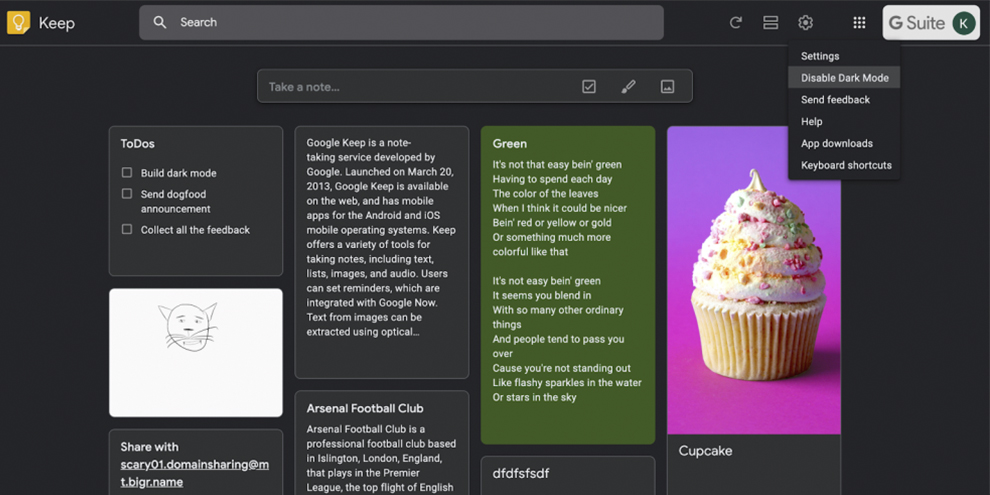Open the dfdfsfsdf note

[568, 475]
